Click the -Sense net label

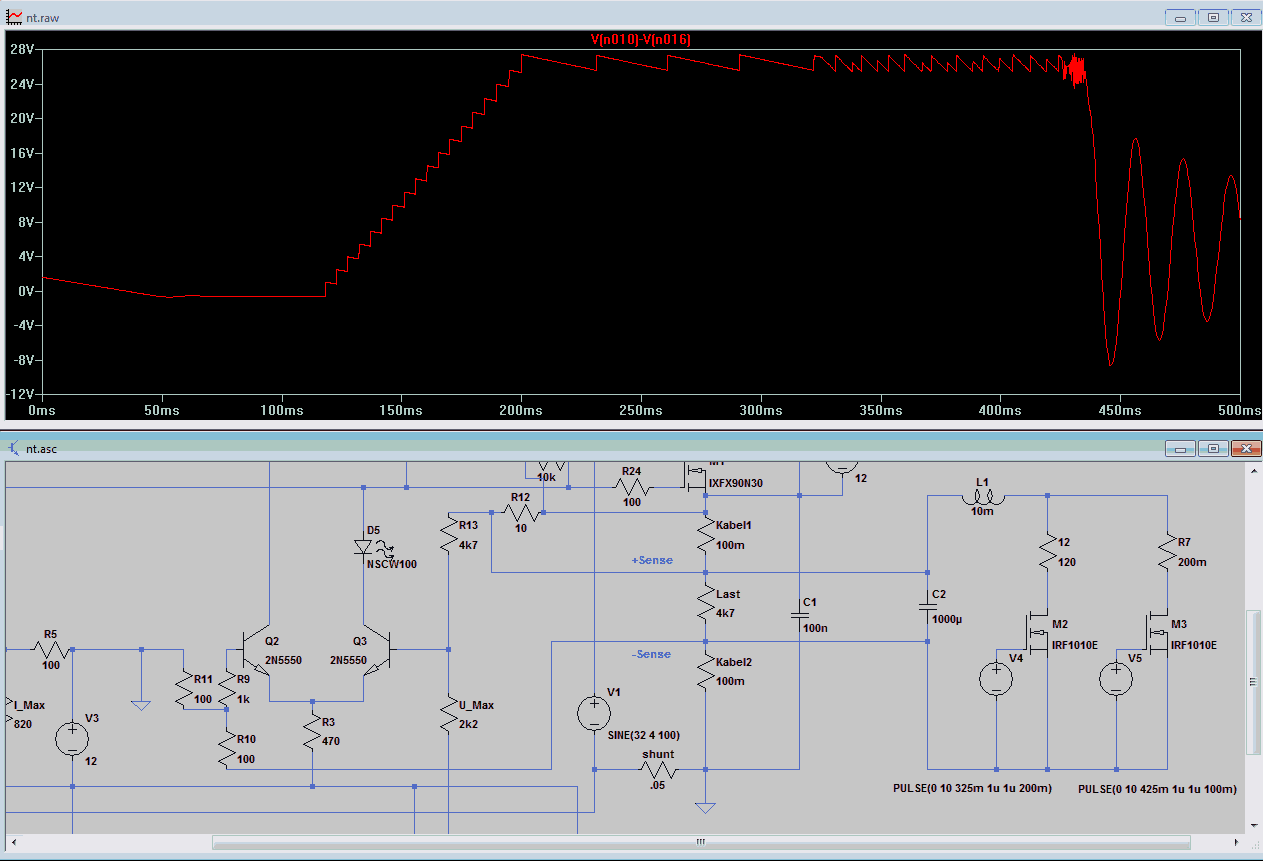pos(651,654)
